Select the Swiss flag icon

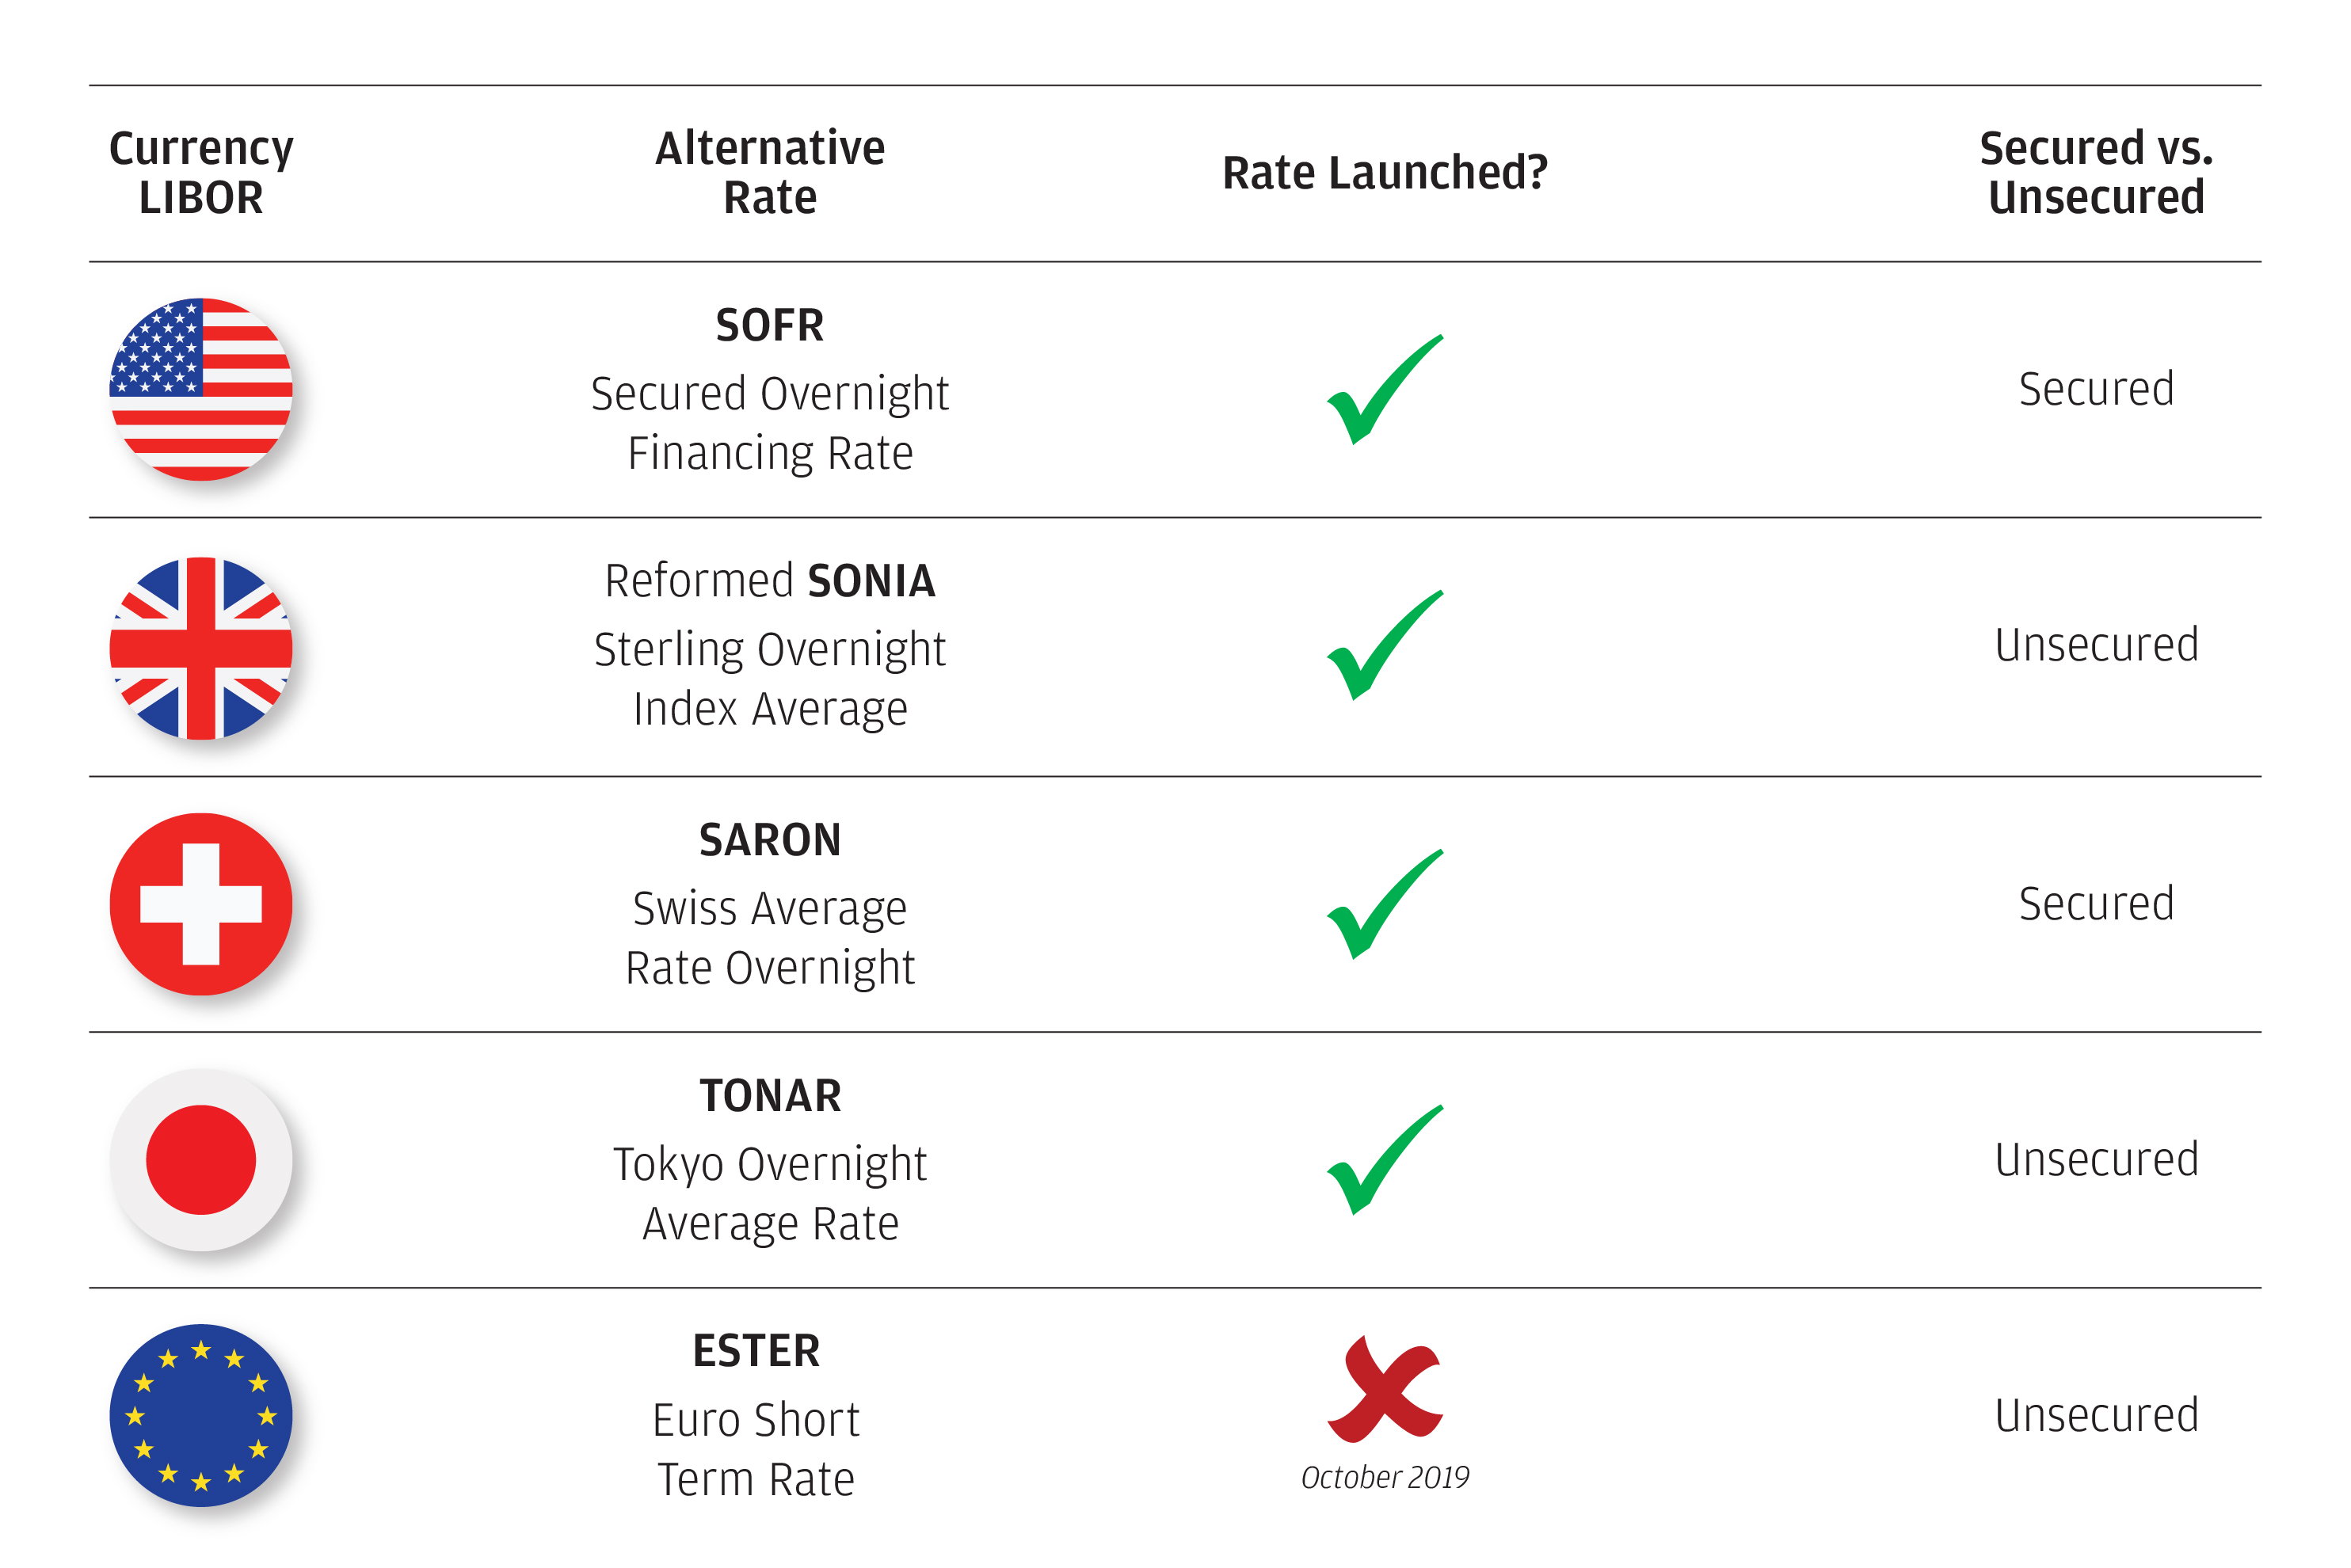(201, 904)
